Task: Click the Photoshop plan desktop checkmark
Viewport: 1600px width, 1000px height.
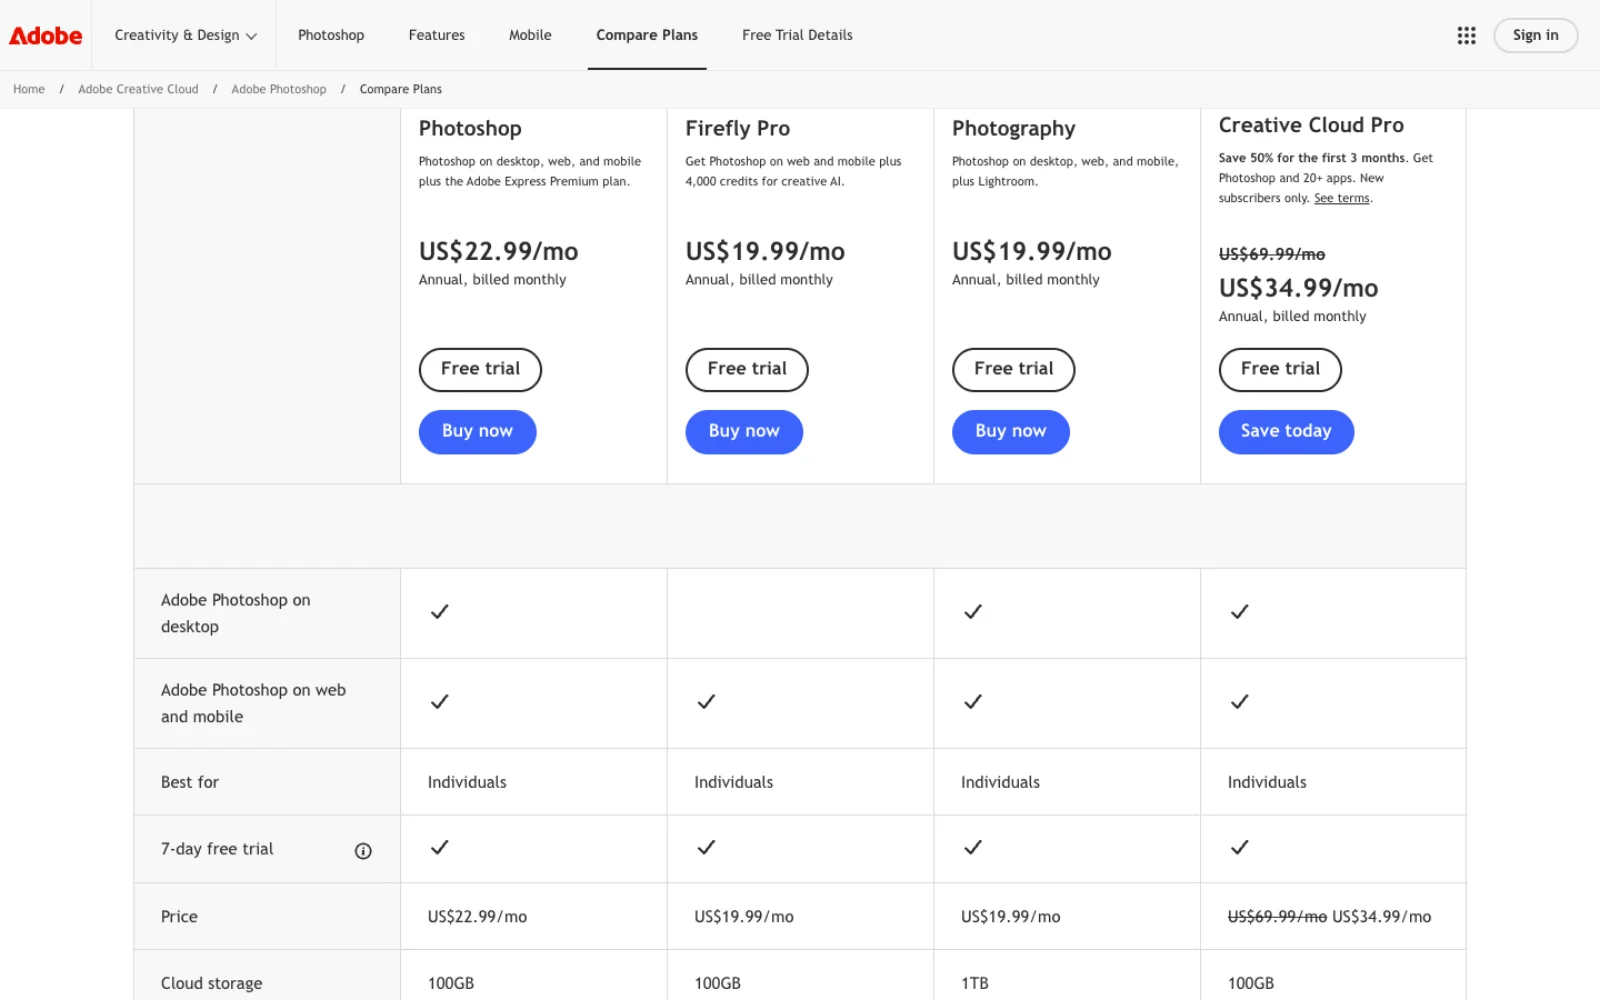Action: [439, 611]
